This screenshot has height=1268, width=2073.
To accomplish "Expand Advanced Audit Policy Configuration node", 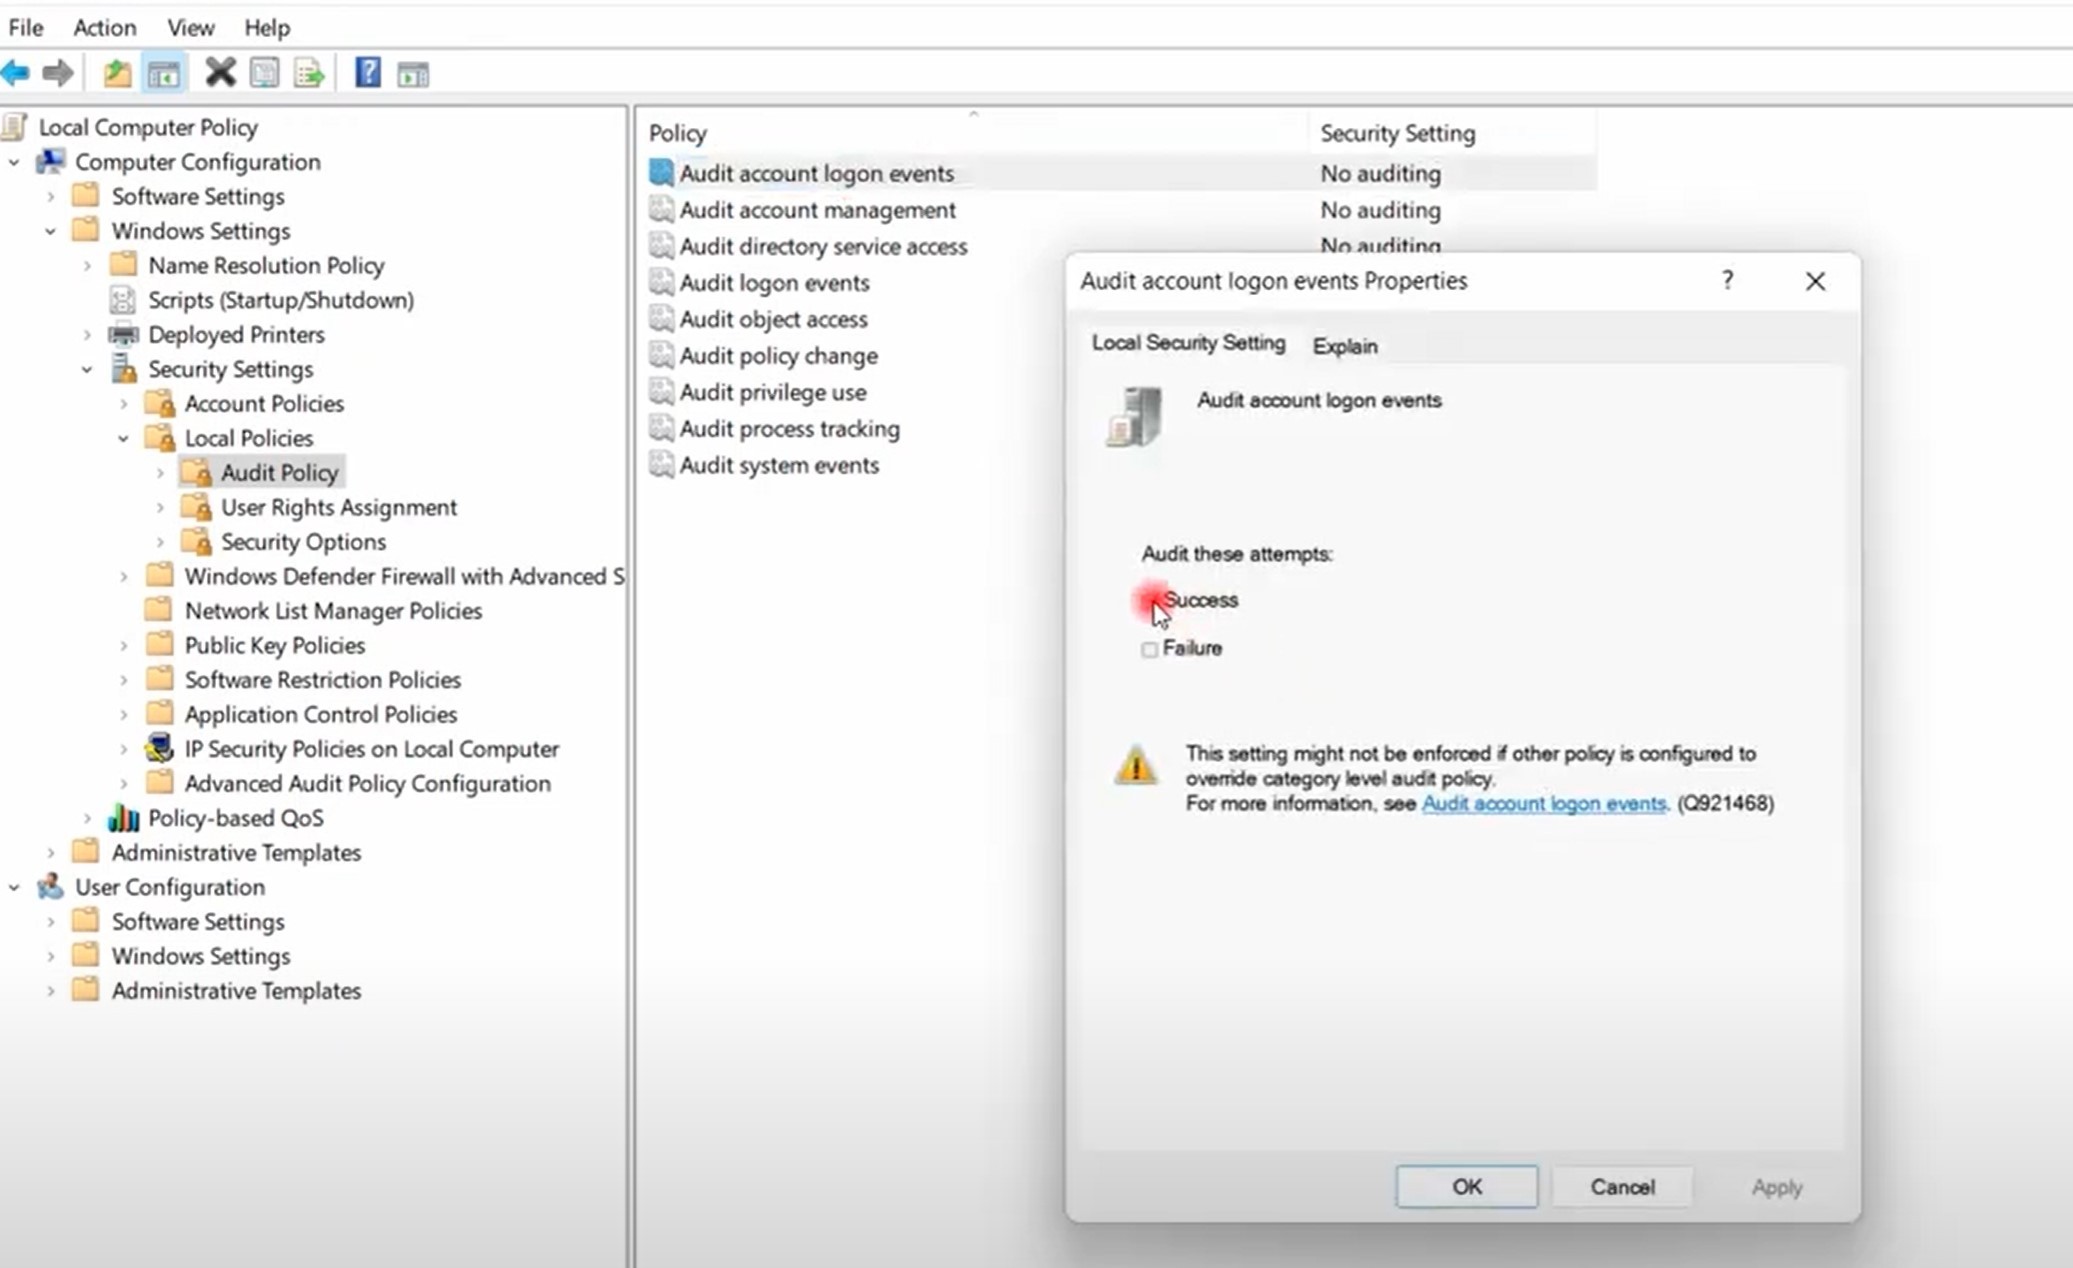I will point(124,784).
